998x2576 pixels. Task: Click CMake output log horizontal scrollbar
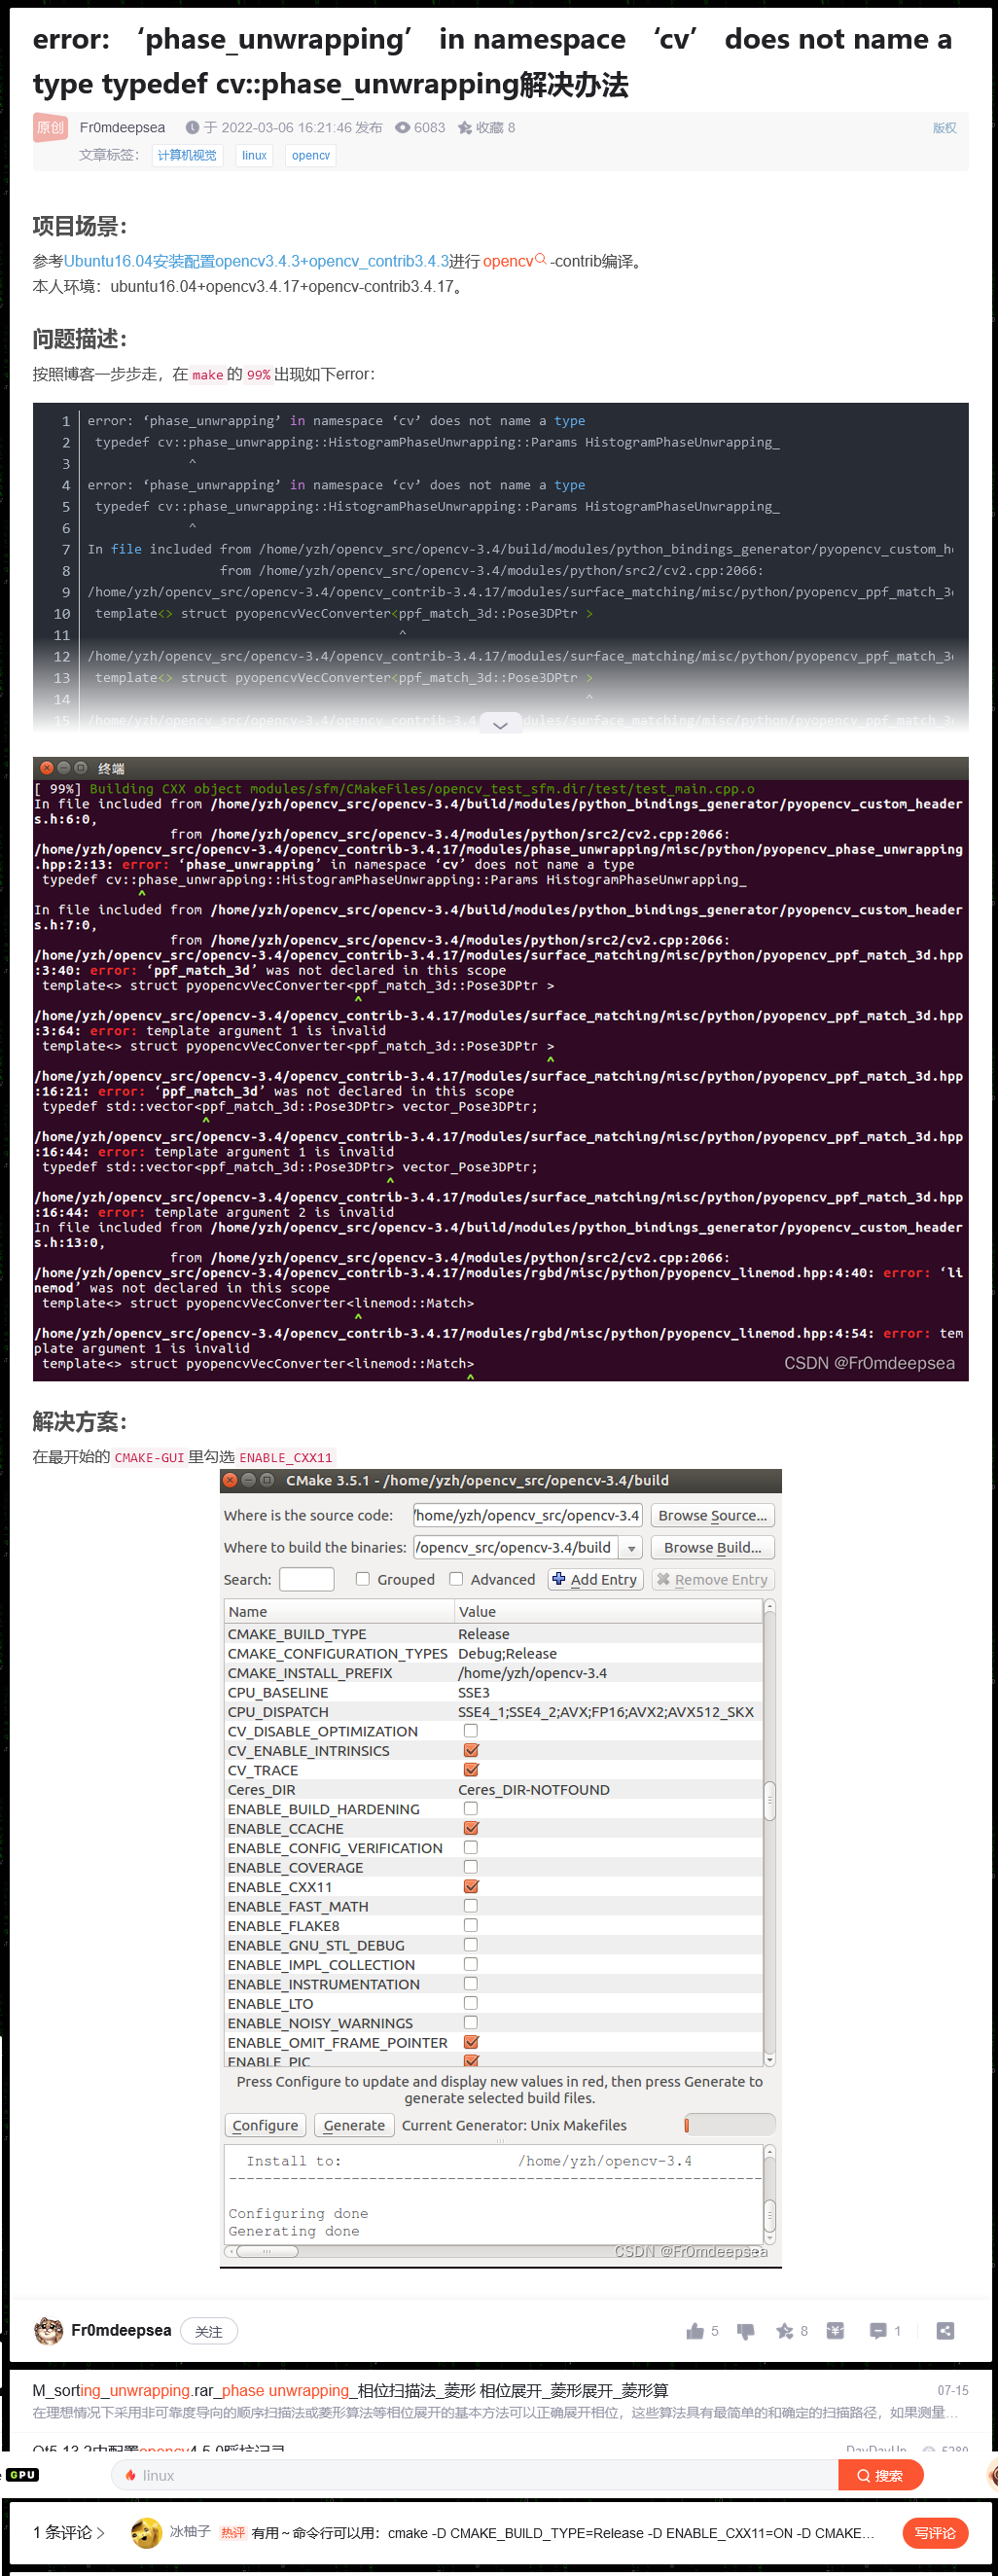point(494,2252)
